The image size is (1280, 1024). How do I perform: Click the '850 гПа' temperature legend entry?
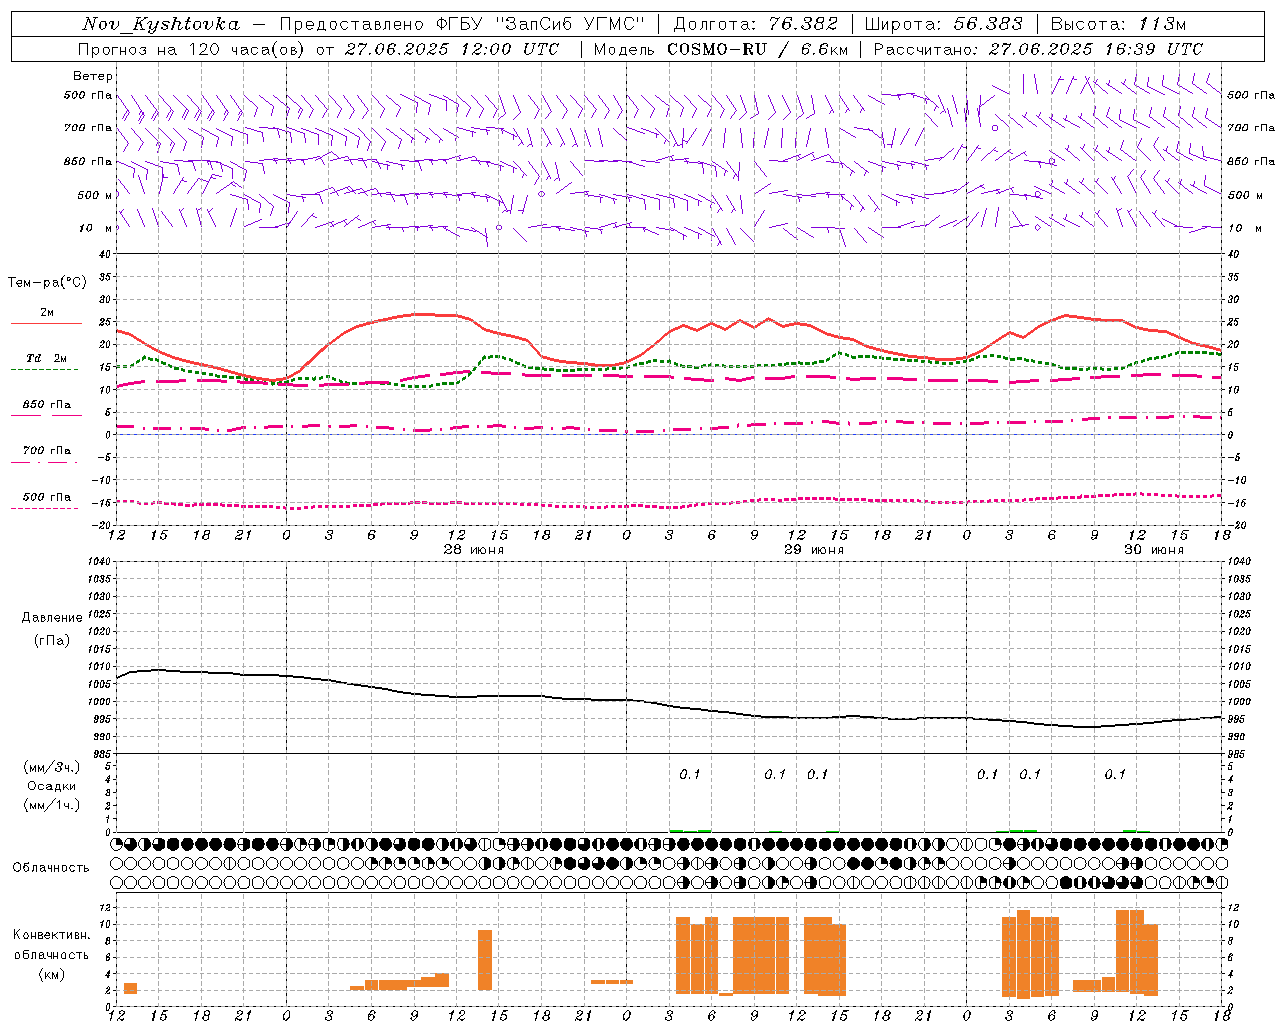(x=46, y=405)
